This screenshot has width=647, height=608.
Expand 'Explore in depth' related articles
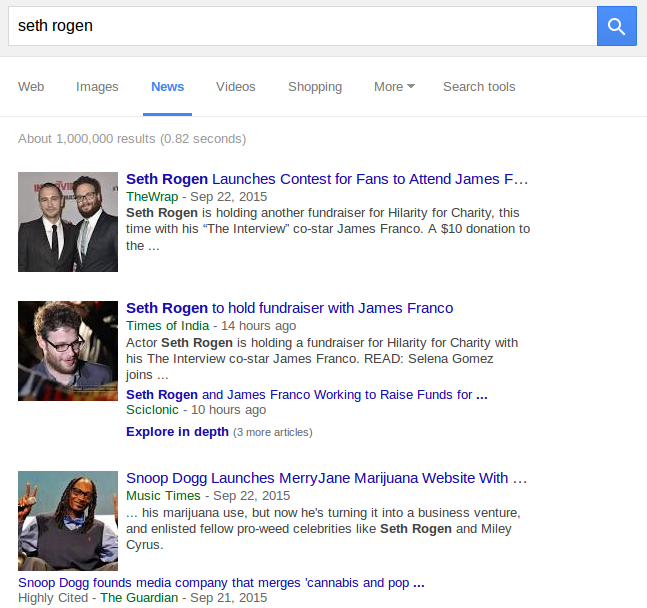(x=177, y=432)
